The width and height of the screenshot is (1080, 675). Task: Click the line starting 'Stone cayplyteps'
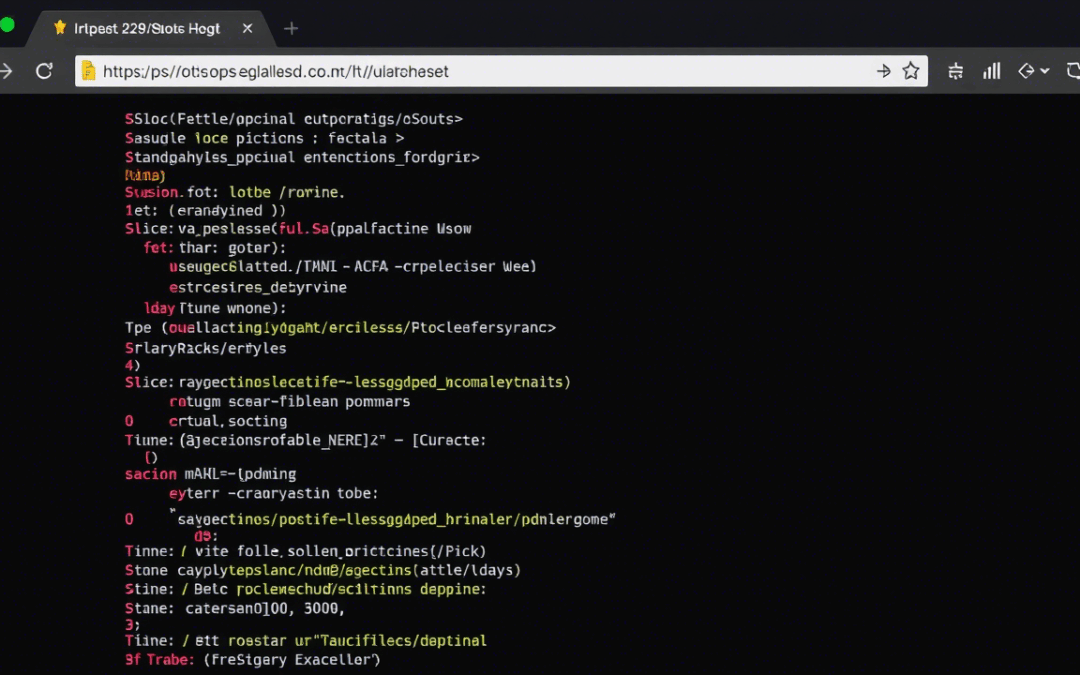pyautogui.click(x=323, y=570)
